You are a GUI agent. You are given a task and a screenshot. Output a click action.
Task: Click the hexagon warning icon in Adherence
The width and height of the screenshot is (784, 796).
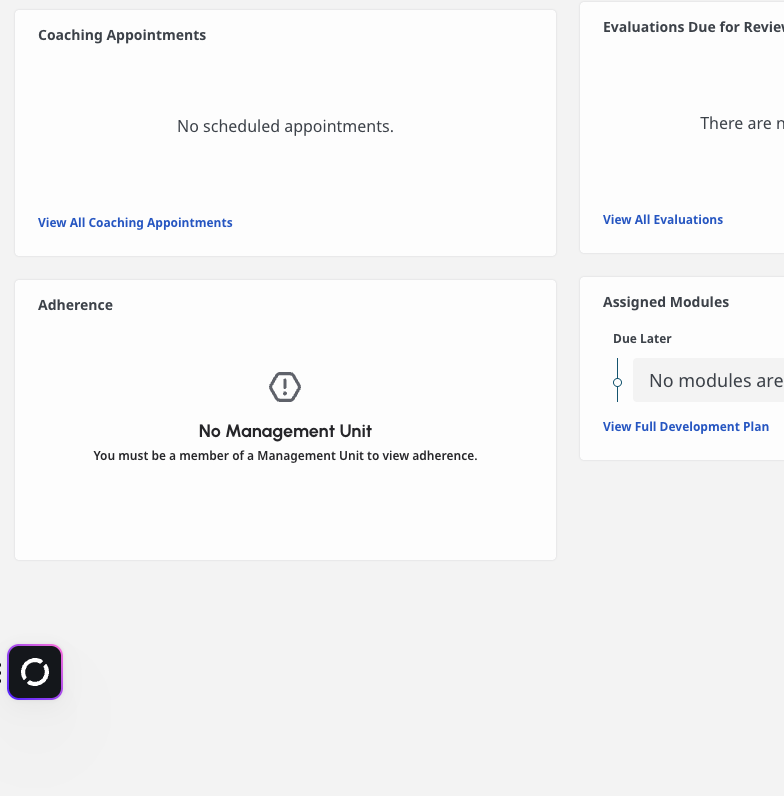pyautogui.click(x=285, y=387)
